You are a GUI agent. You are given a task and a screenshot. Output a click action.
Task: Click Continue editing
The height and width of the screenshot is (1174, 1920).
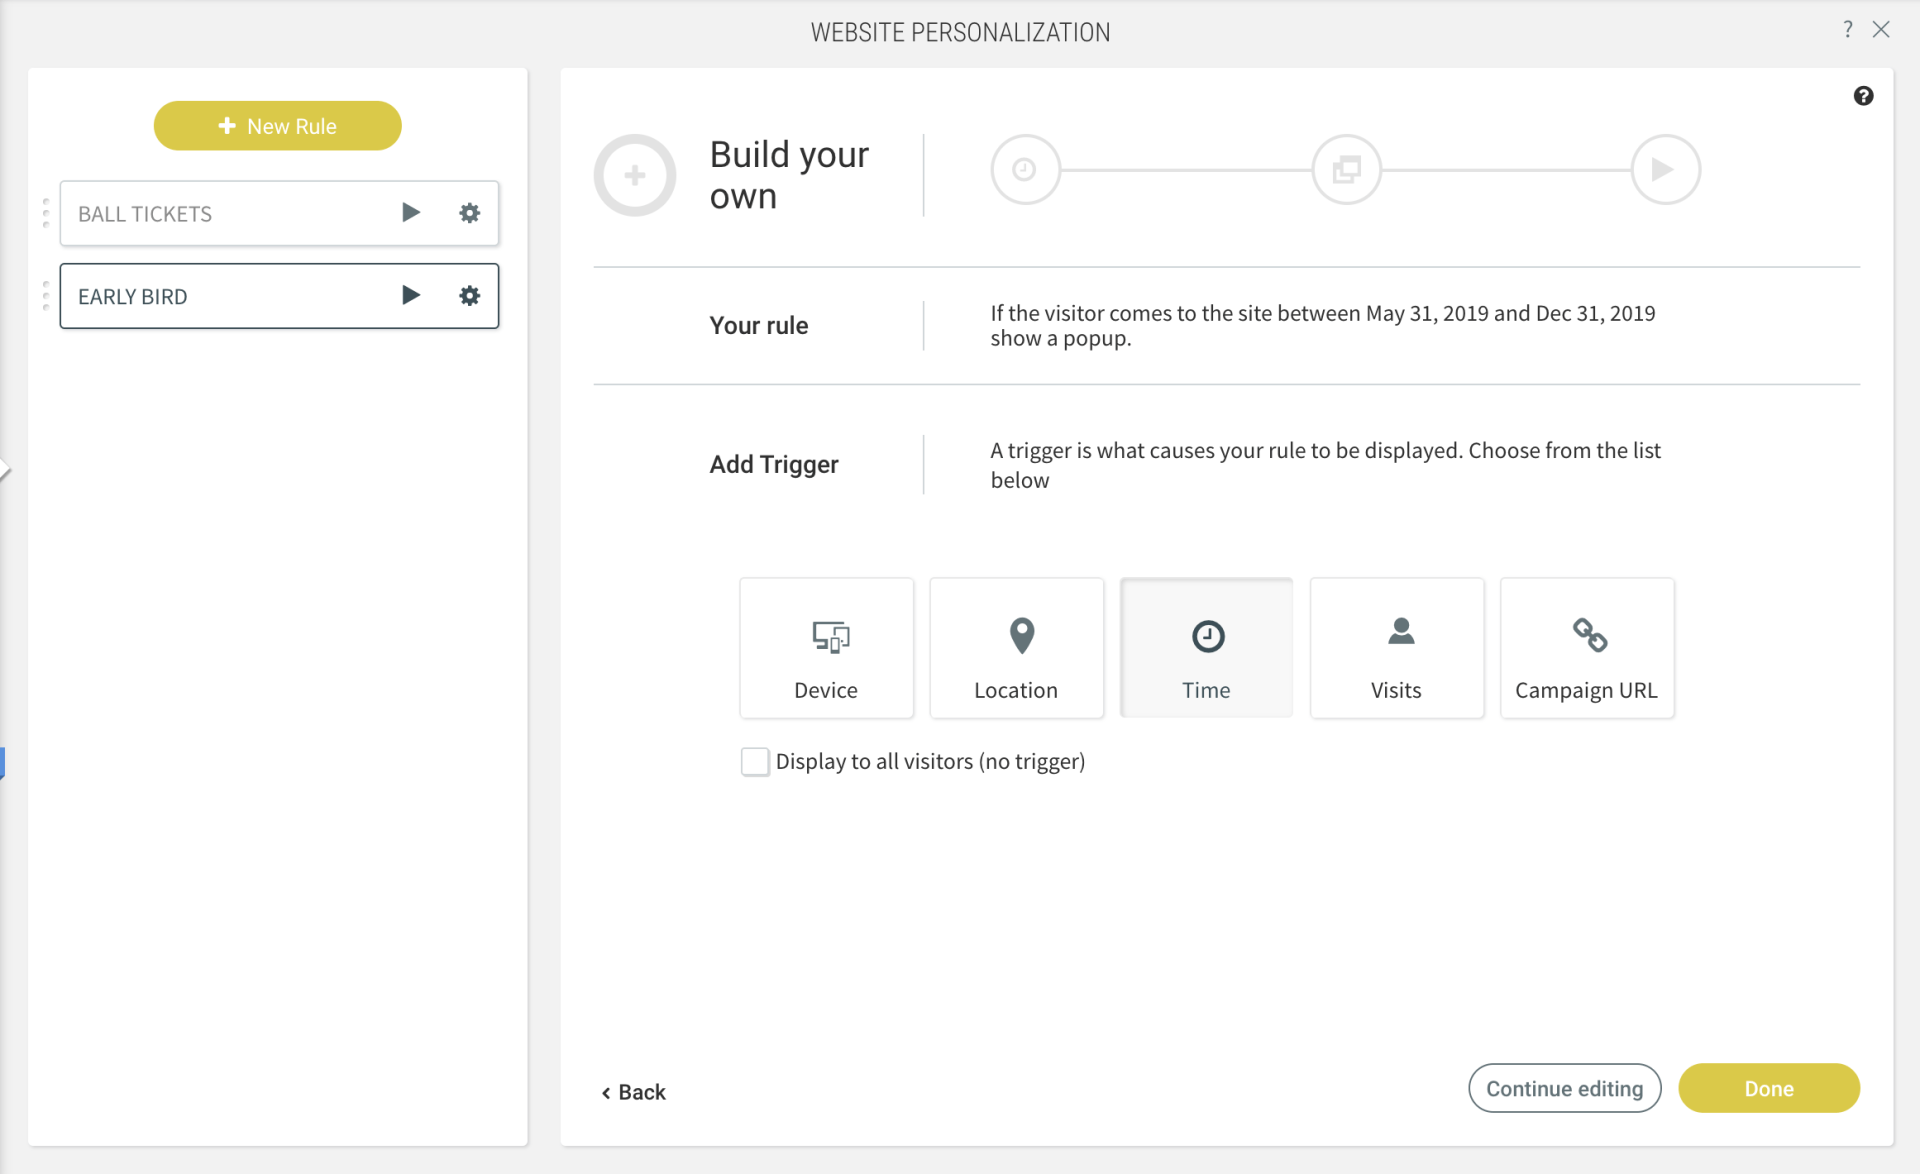click(x=1564, y=1088)
